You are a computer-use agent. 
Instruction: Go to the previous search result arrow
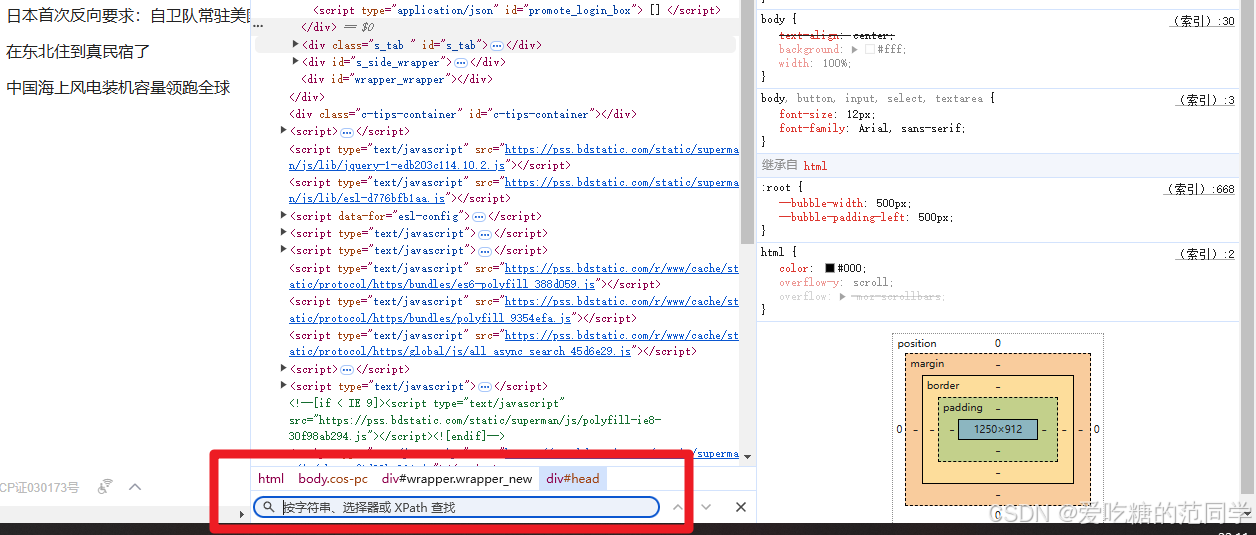(x=678, y=507)
